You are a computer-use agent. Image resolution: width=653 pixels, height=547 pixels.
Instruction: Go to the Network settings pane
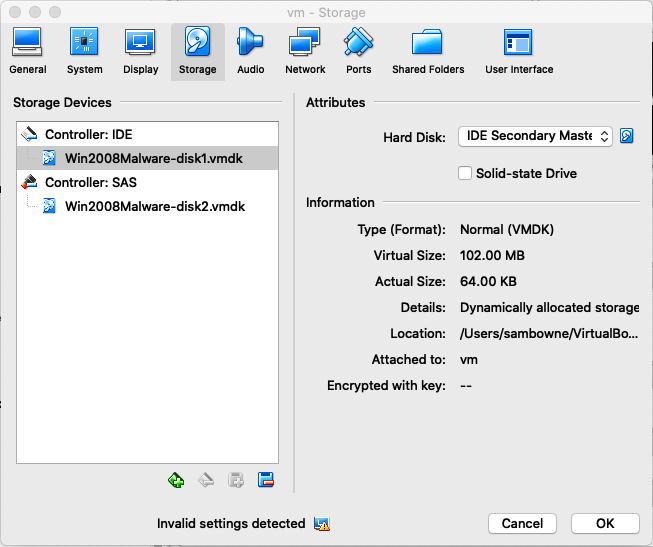pos(305,51)
